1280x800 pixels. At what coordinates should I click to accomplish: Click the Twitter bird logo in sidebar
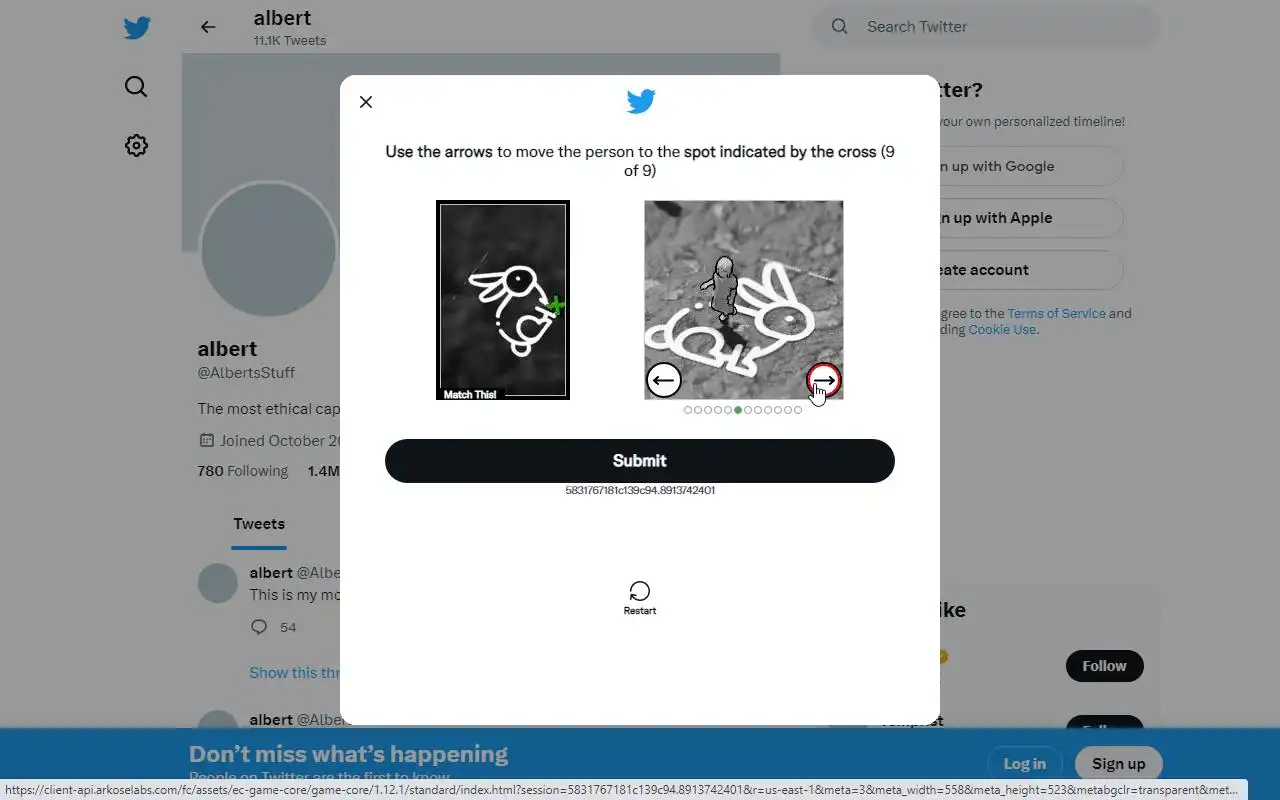point(137,28)
